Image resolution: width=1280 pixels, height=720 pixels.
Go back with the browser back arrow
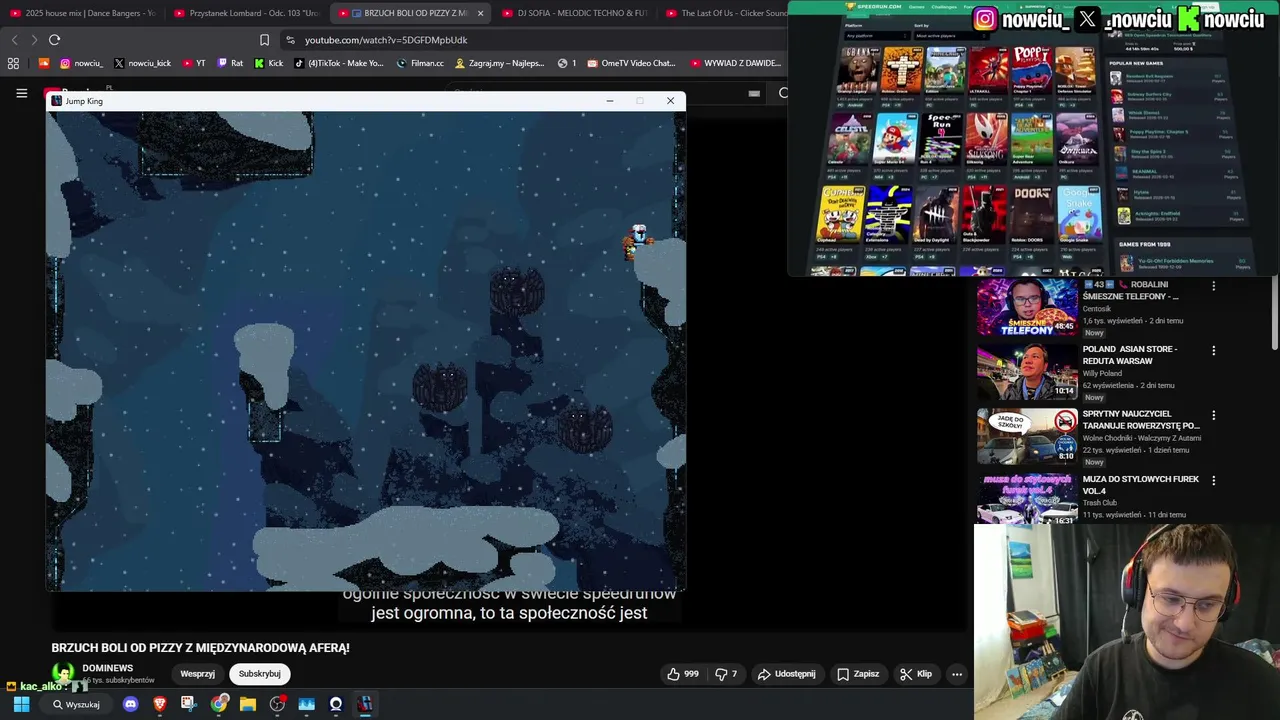point(14,40)
